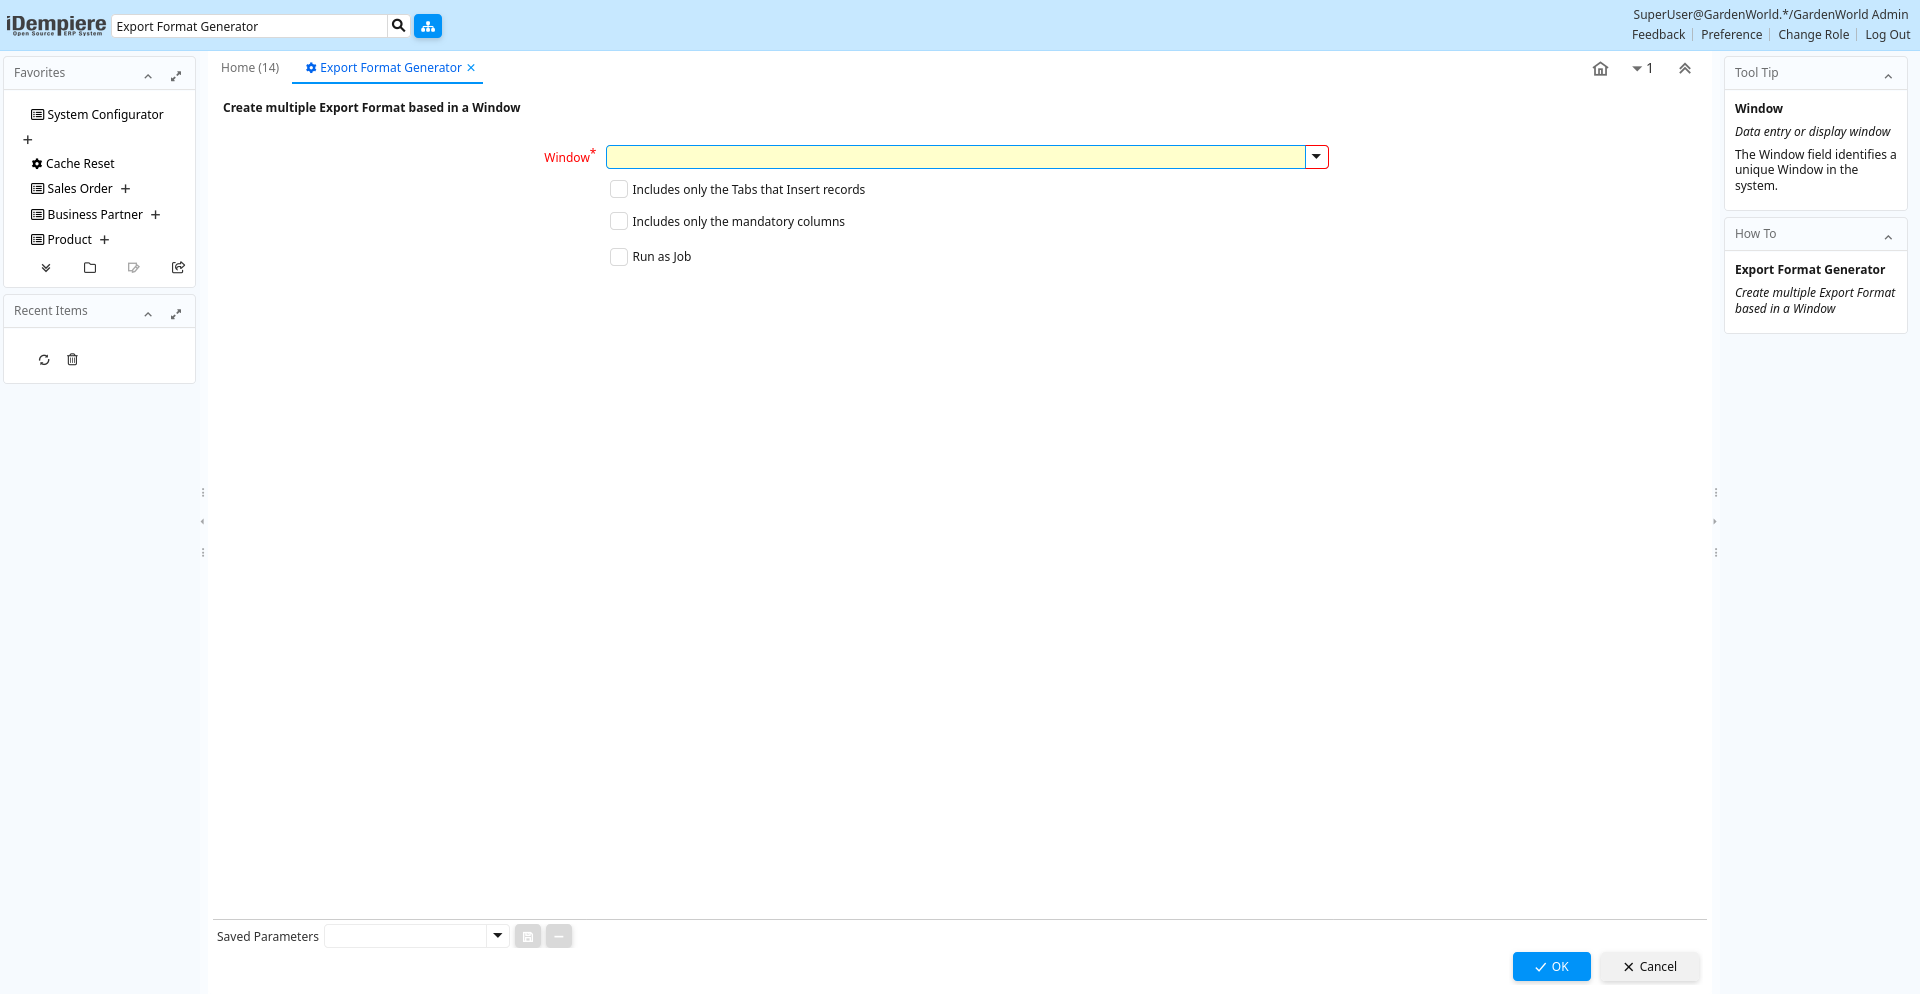Image resolution: width=1920 pixels, height=994 pixels.
Task: Expand the Favorites panel to full size
Action: (176, 76)
